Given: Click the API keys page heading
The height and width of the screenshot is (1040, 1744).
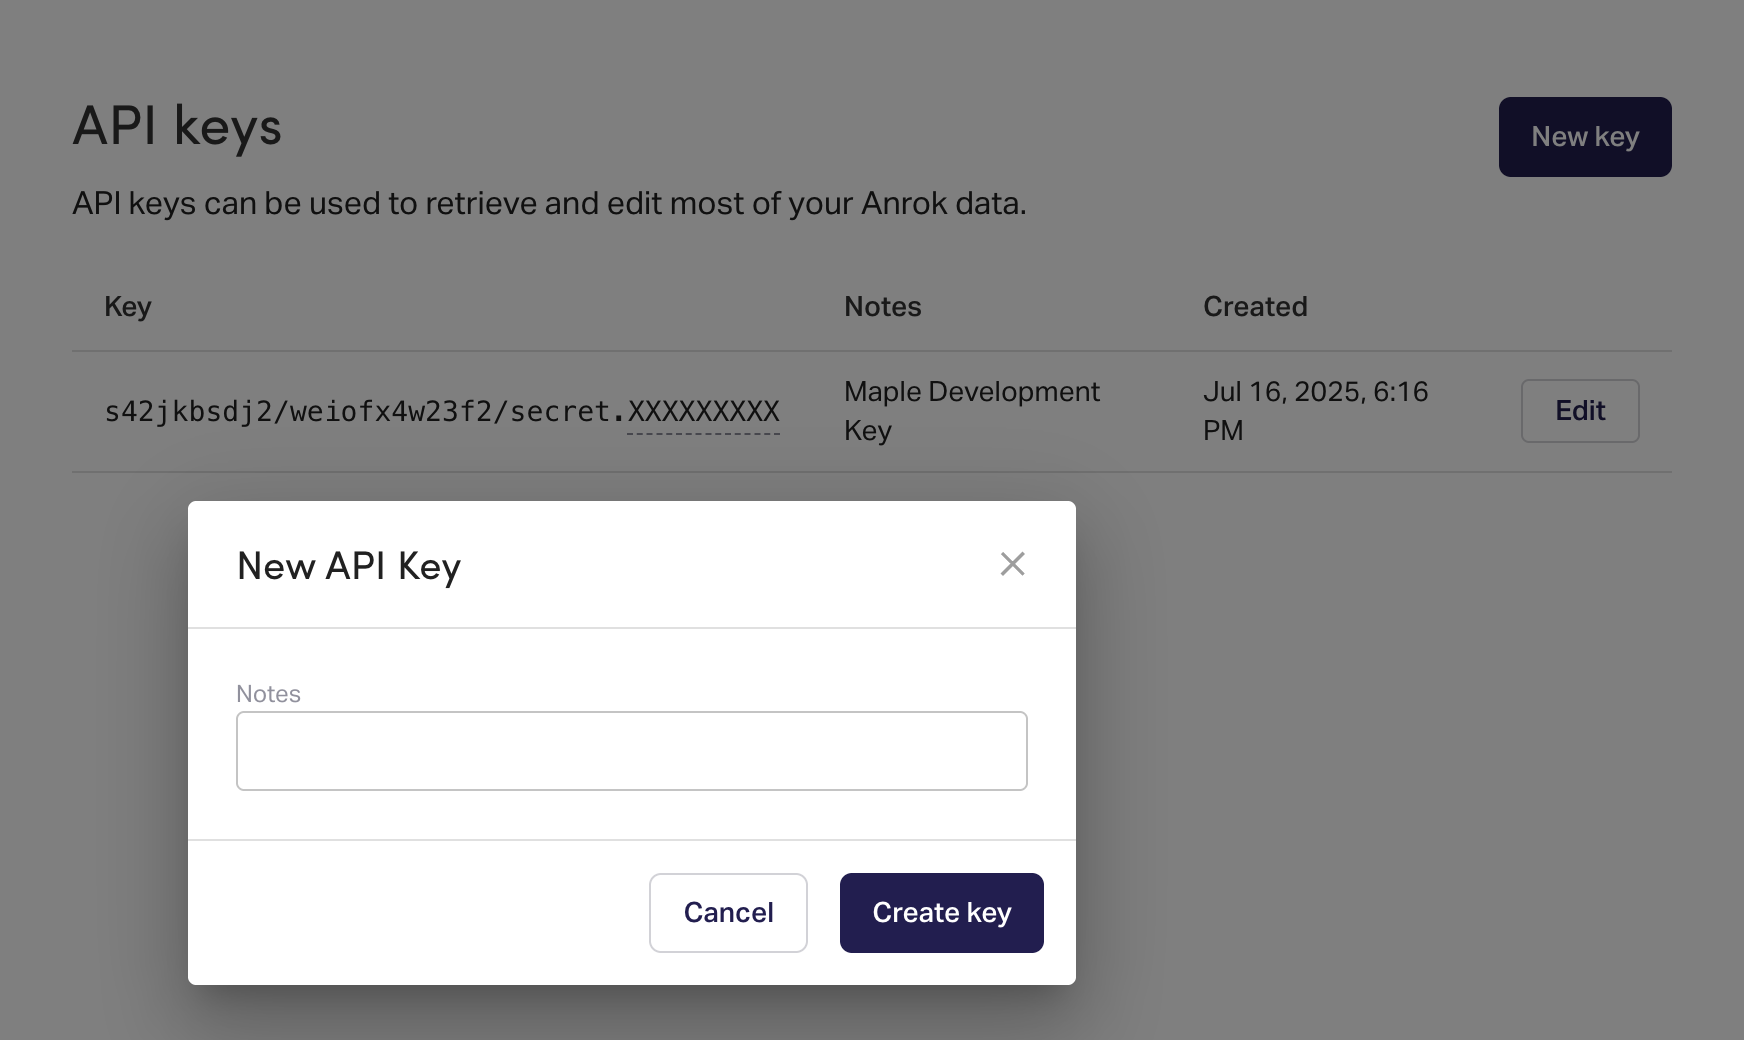Looking at the screenshot, I should coord(177,127).
